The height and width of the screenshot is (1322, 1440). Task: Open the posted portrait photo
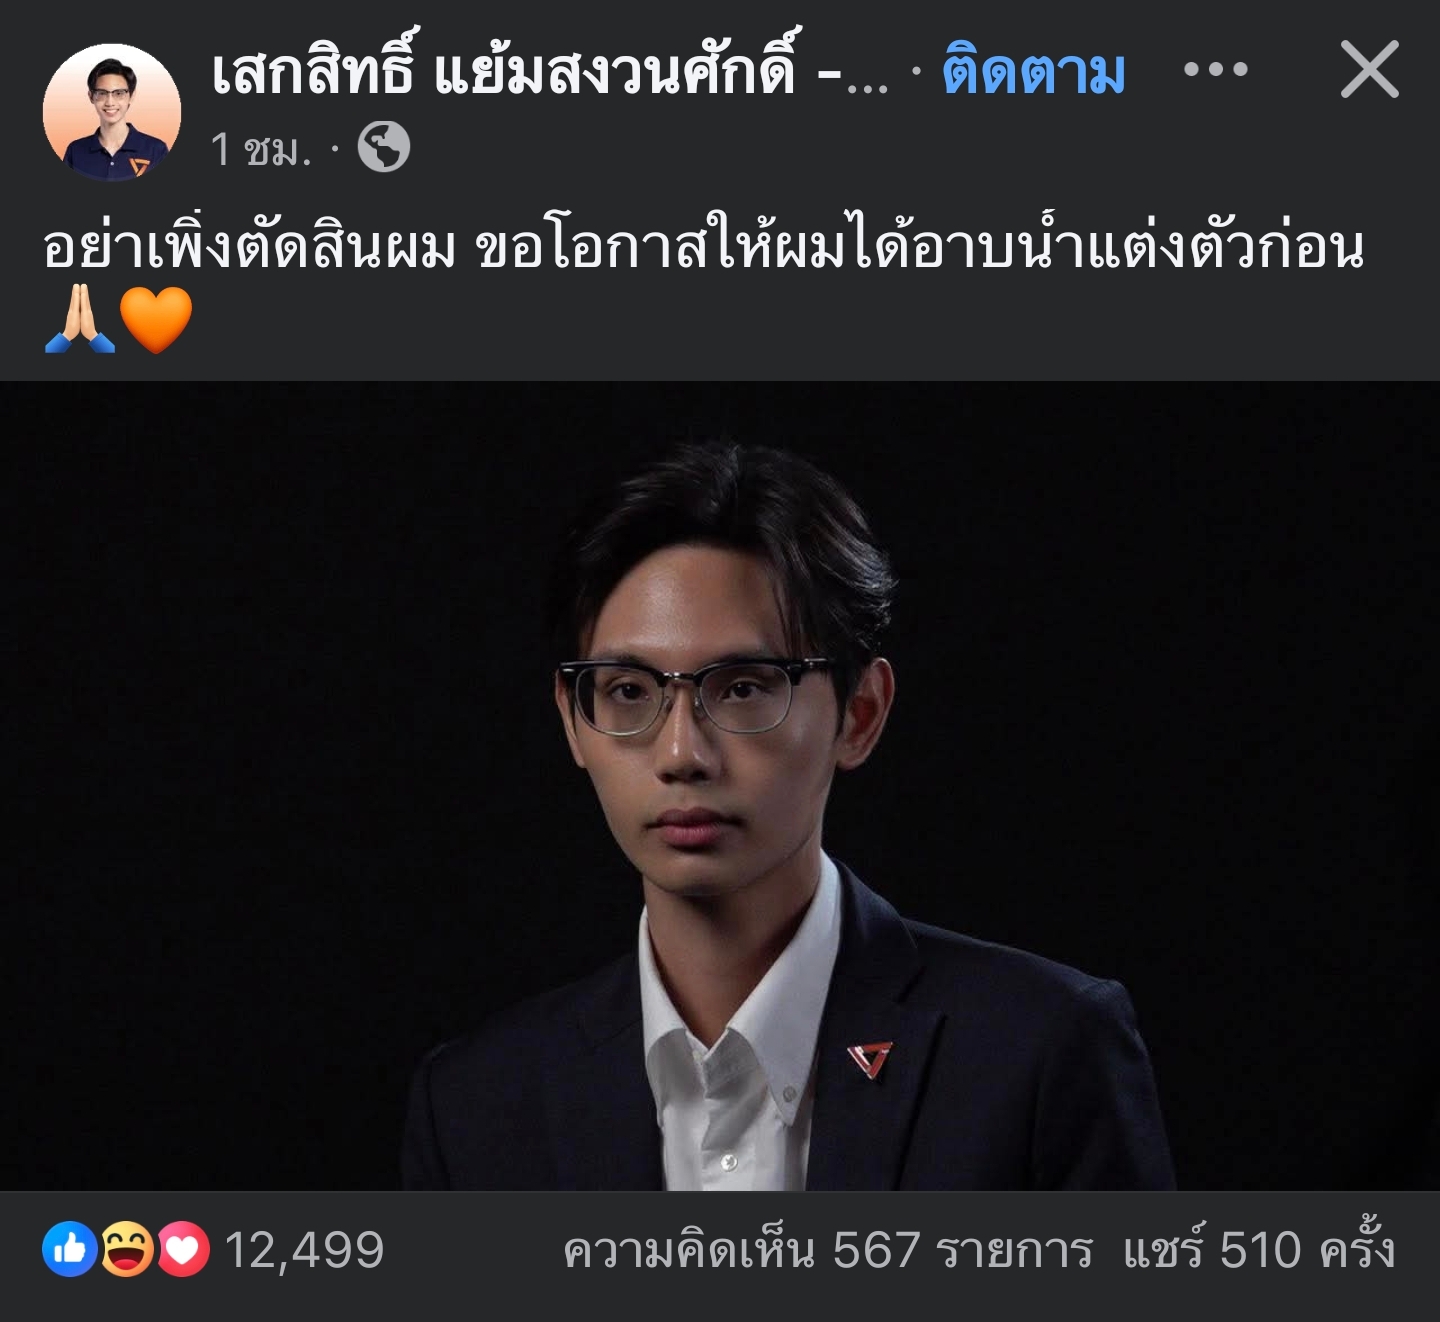coord(720,786)
